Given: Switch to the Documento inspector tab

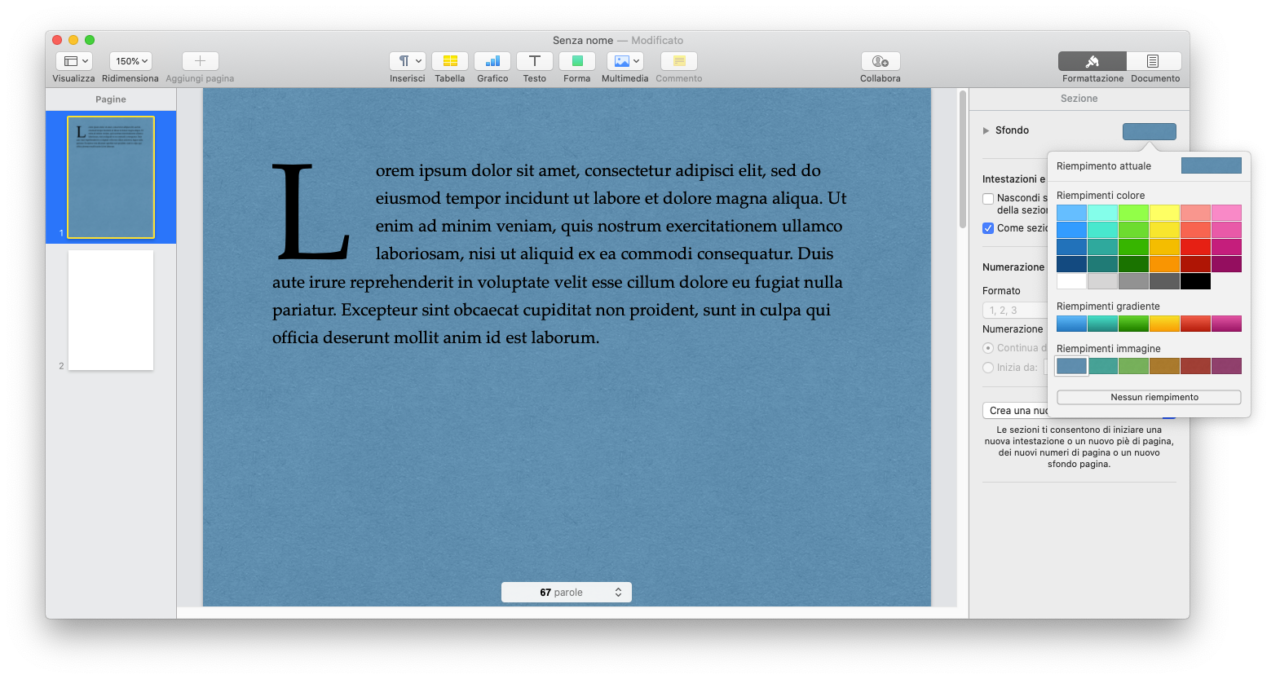Looking at the screenshot, I should (1154, 61).
